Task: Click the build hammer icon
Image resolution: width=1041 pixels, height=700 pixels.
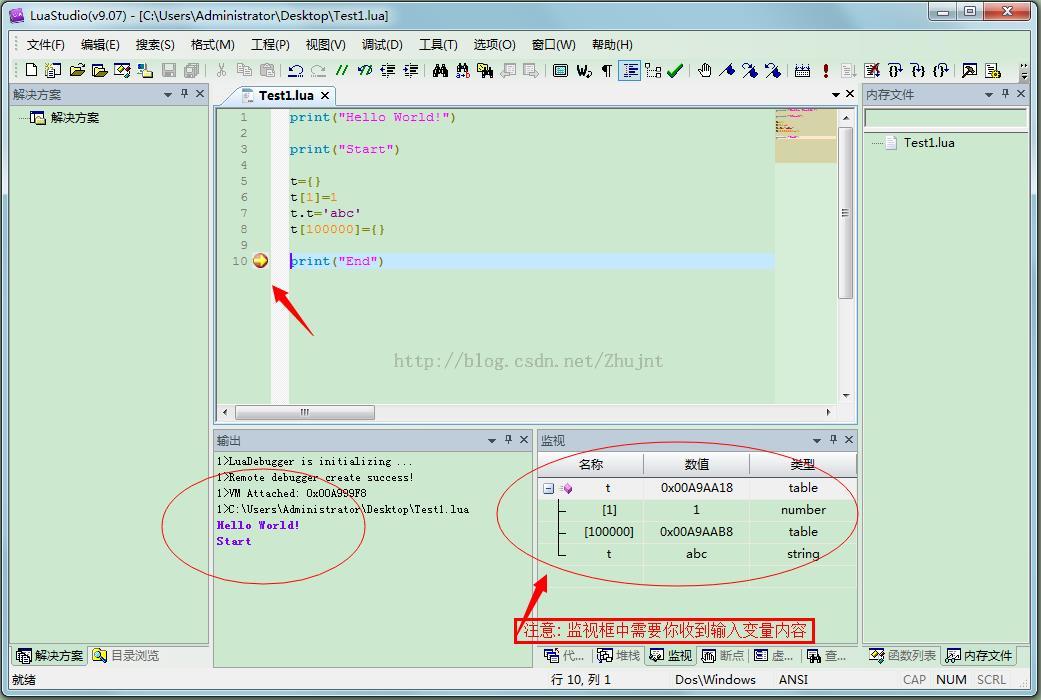Action: 969,70
